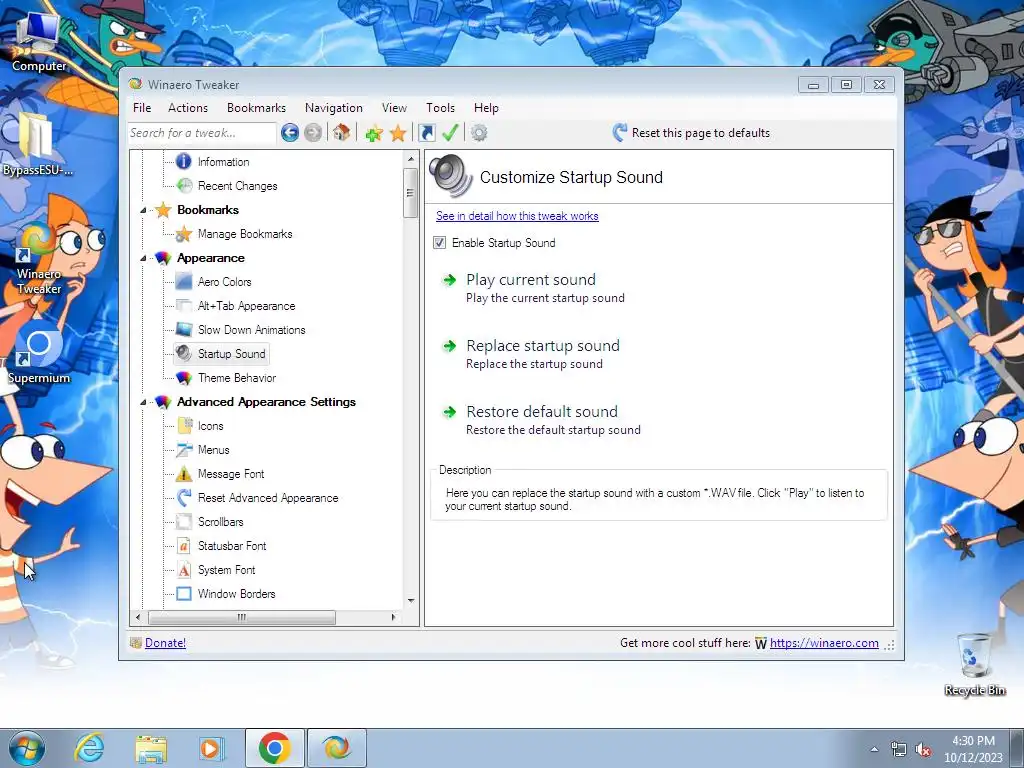Open the Tools menu

click(x=441, y=108)
